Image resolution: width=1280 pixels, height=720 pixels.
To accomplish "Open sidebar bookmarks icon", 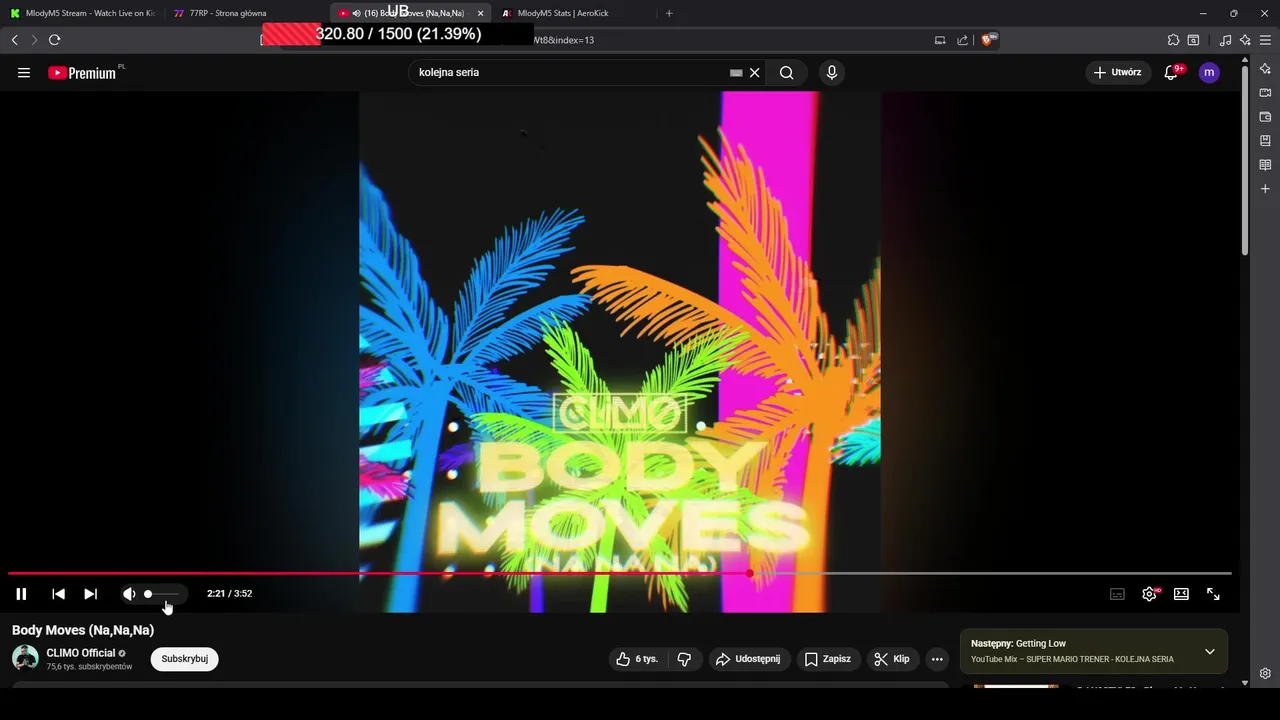I will [x=1265, y=141].
